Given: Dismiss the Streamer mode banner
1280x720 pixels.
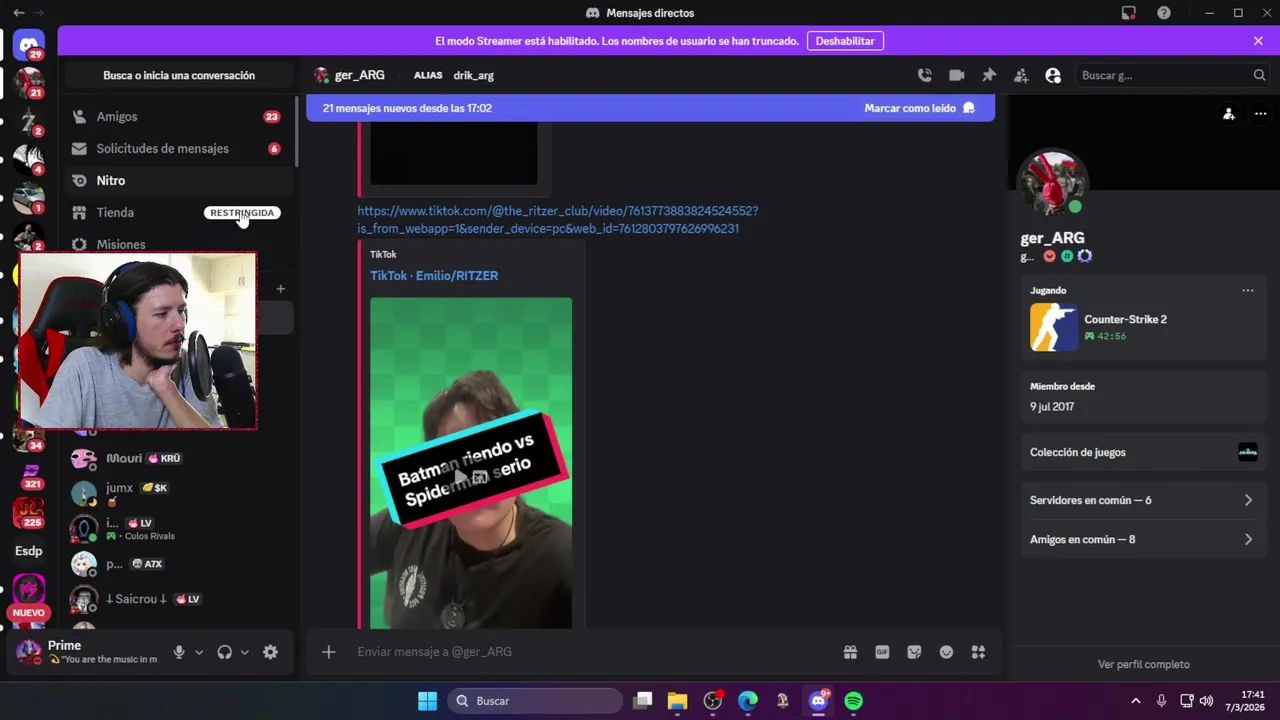Looking at the screenshot, I should (x=1258, y=41).
